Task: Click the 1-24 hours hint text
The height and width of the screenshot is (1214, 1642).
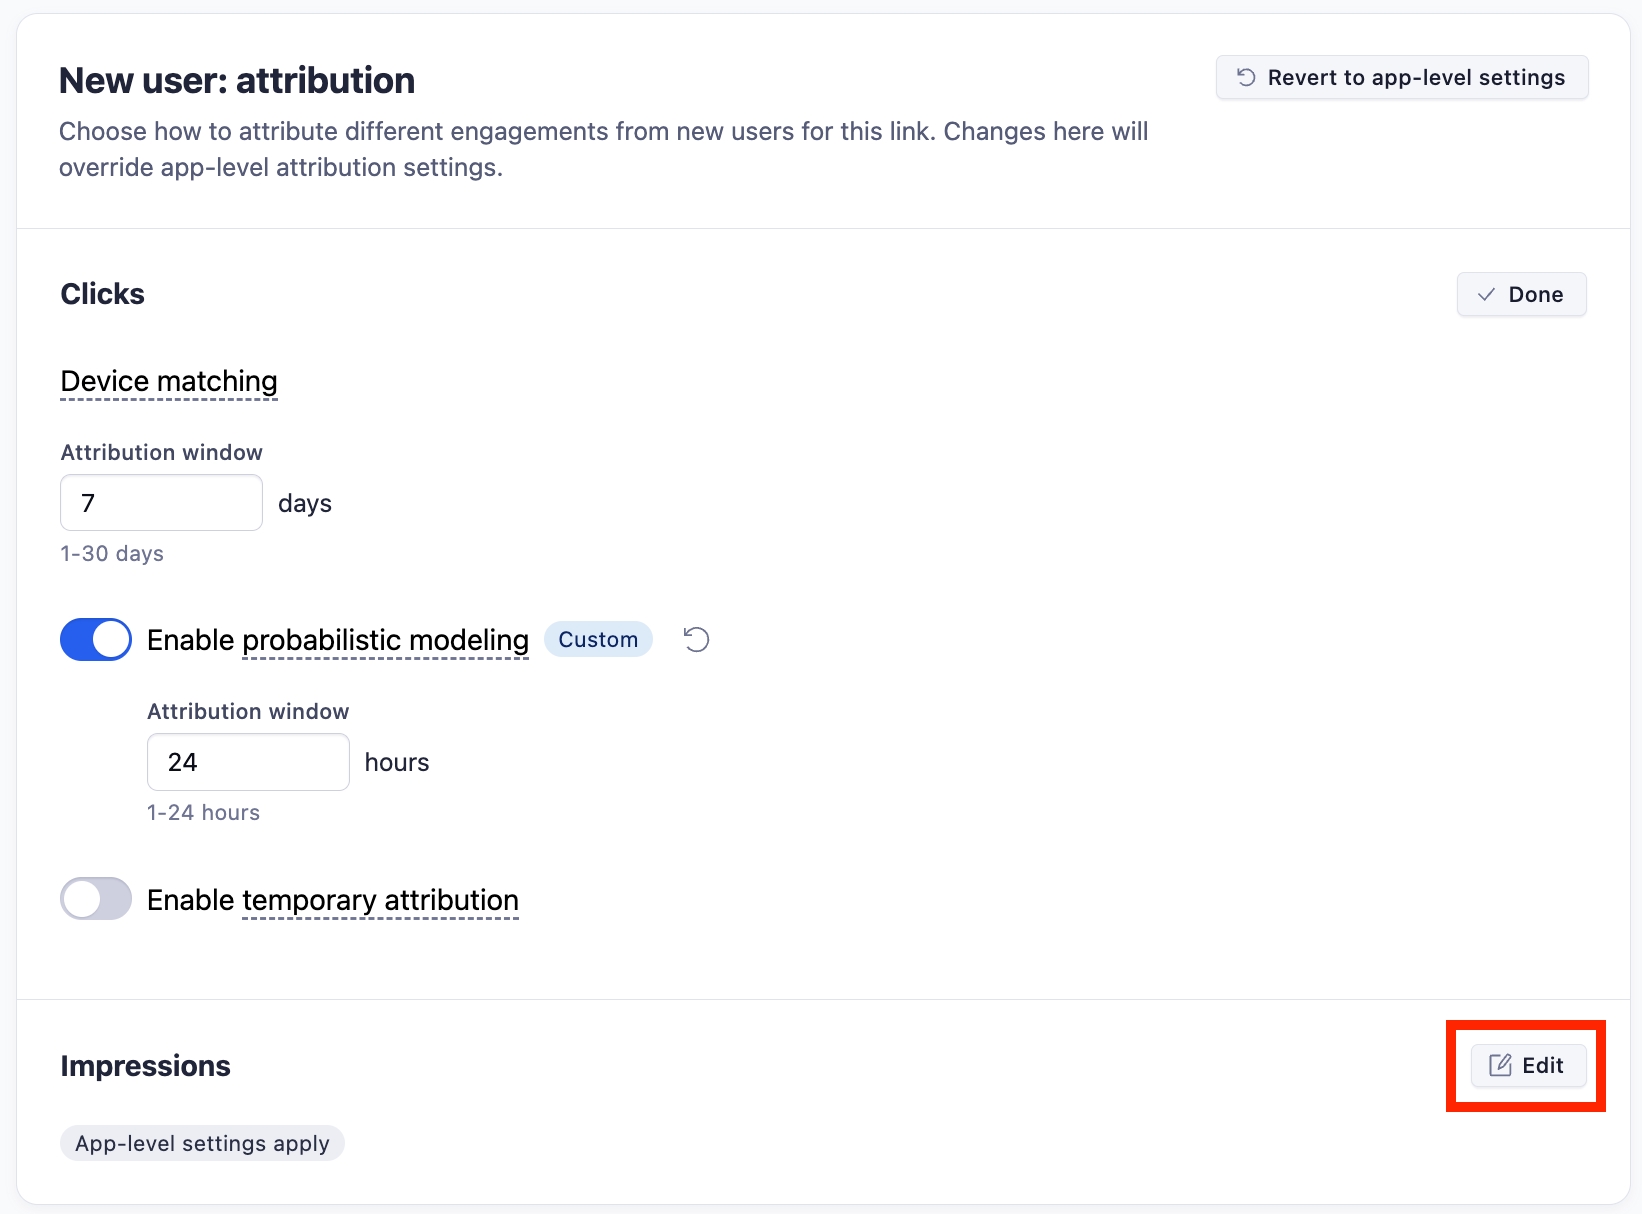Action: point(203,812)
